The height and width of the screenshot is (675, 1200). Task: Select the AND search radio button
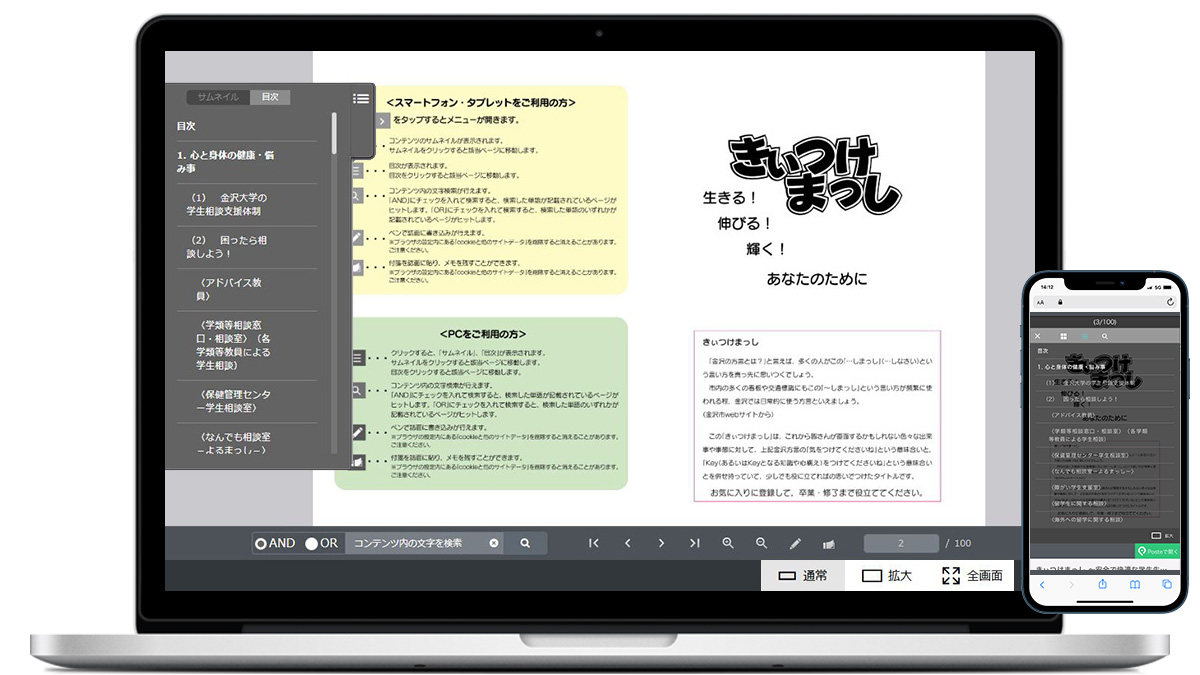(x=261, y=543)
